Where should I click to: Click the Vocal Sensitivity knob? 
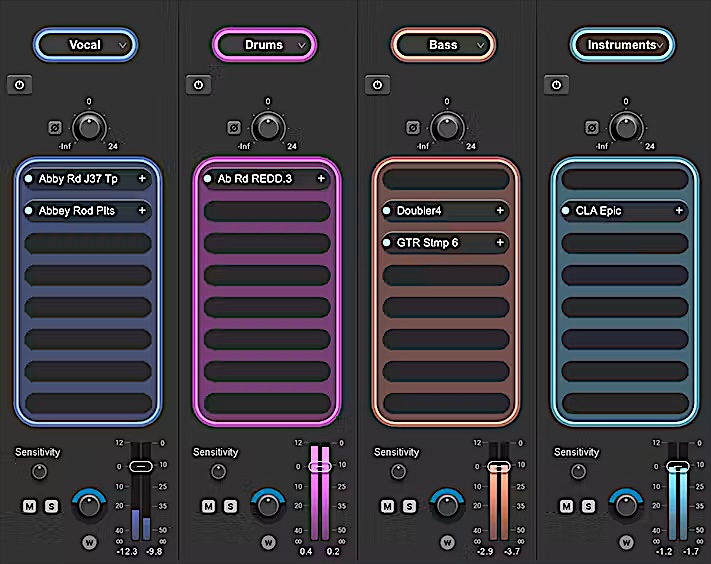[39, 472]
